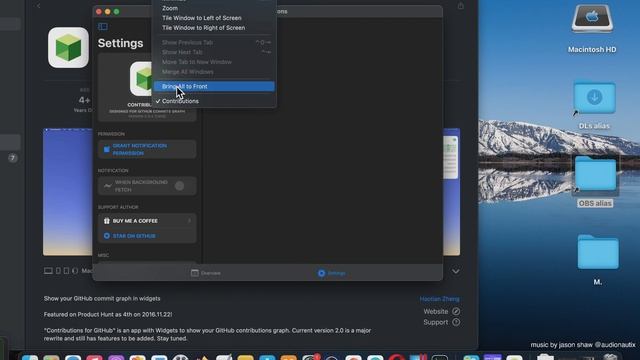640x360 pixels.
Task: Open the DLs alias folder on desktop
Action: [x=594, y=98]
